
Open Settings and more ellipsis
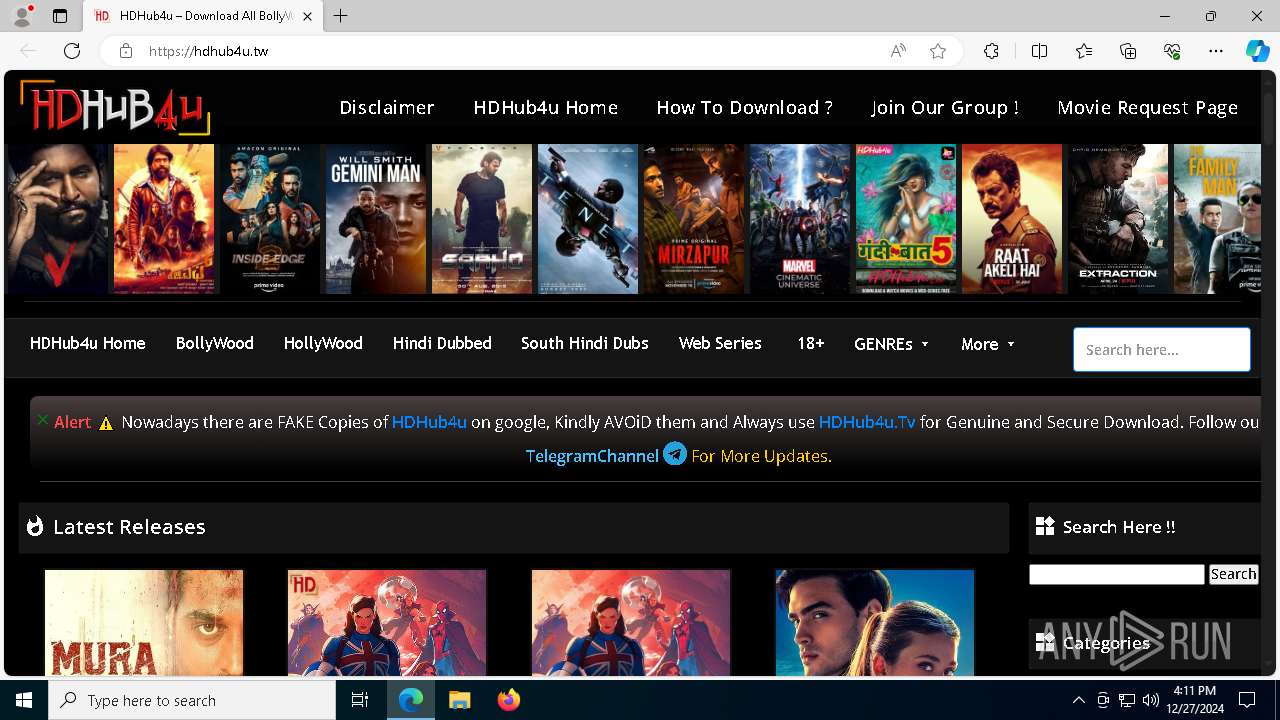coord(1216,51)
